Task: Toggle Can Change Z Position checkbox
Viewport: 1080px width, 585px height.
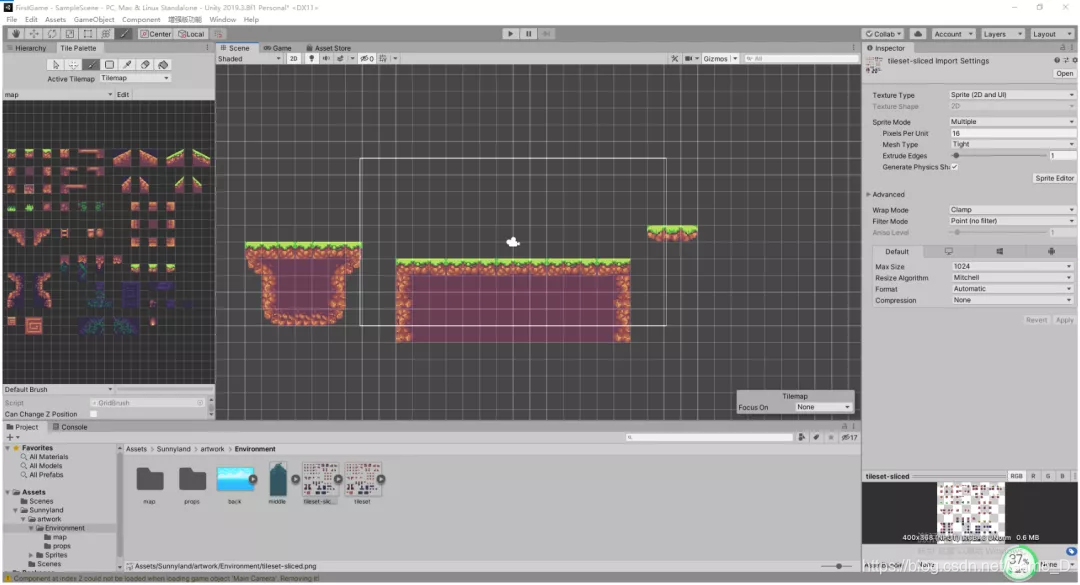Action: coord(94,414)
